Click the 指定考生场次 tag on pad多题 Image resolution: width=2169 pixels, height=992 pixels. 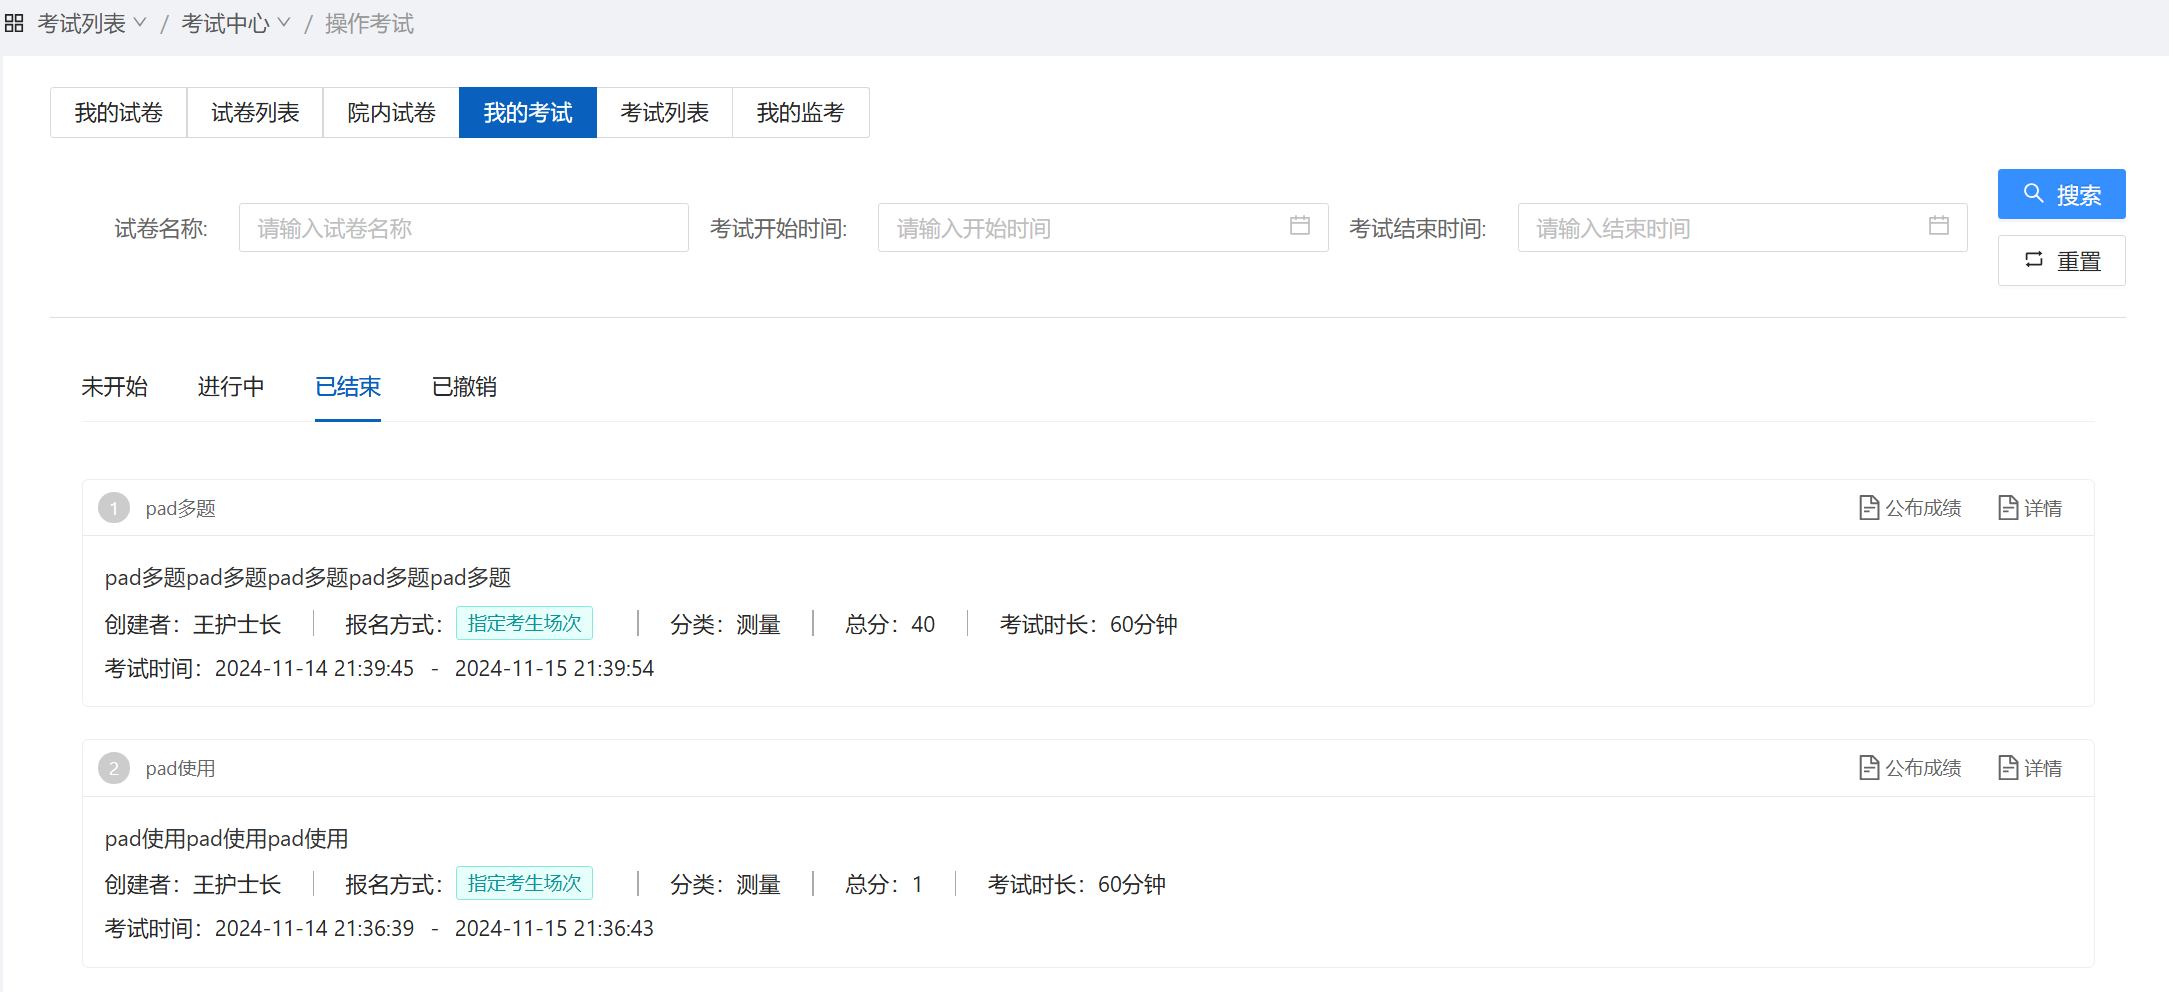tap(524, 623)
